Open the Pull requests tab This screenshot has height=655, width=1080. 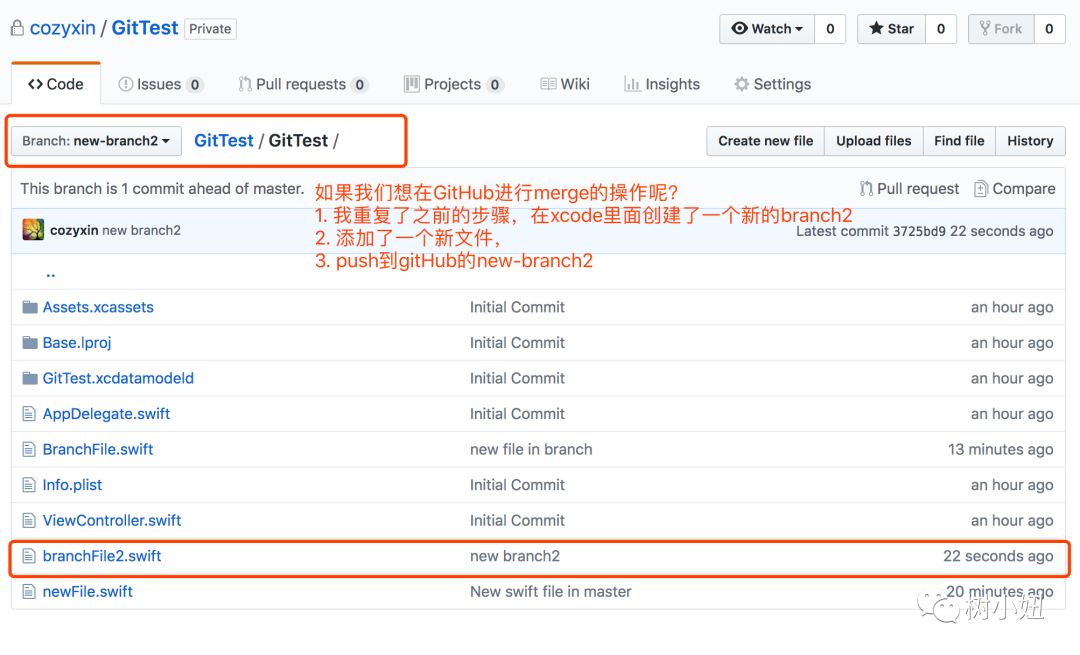[x=303, y=84]
